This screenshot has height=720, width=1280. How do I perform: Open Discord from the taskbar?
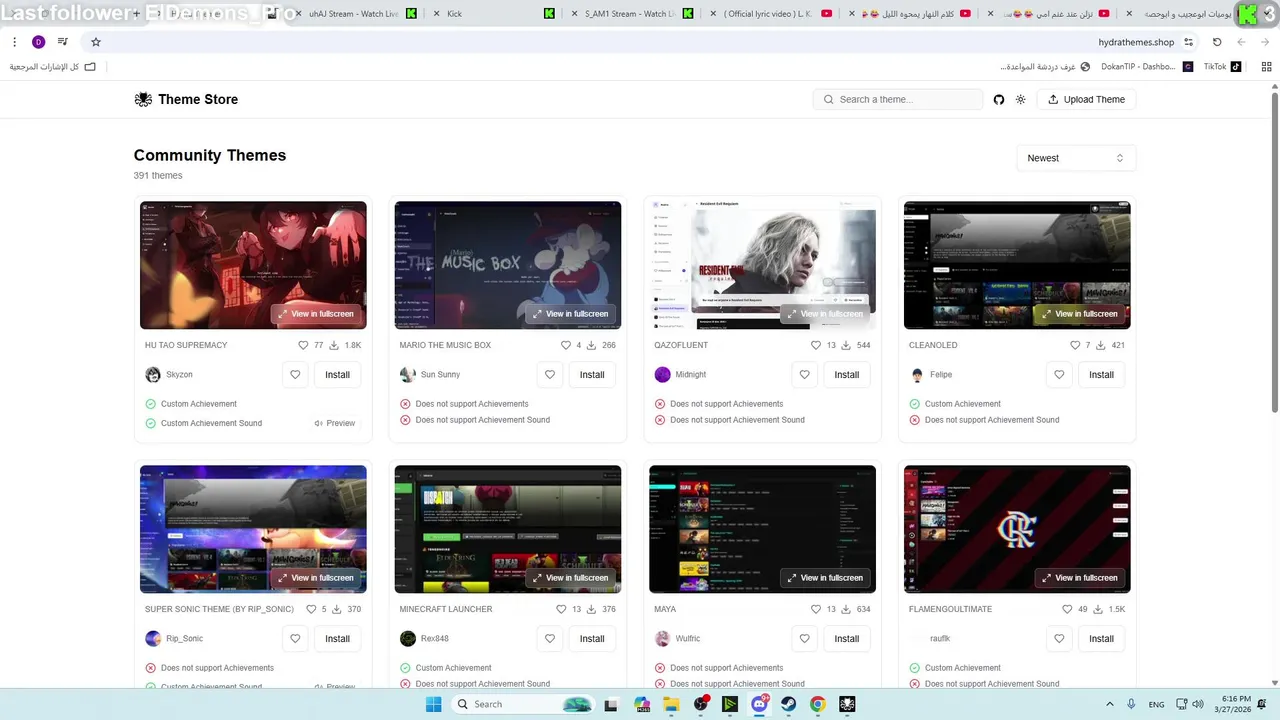(759, 704)
